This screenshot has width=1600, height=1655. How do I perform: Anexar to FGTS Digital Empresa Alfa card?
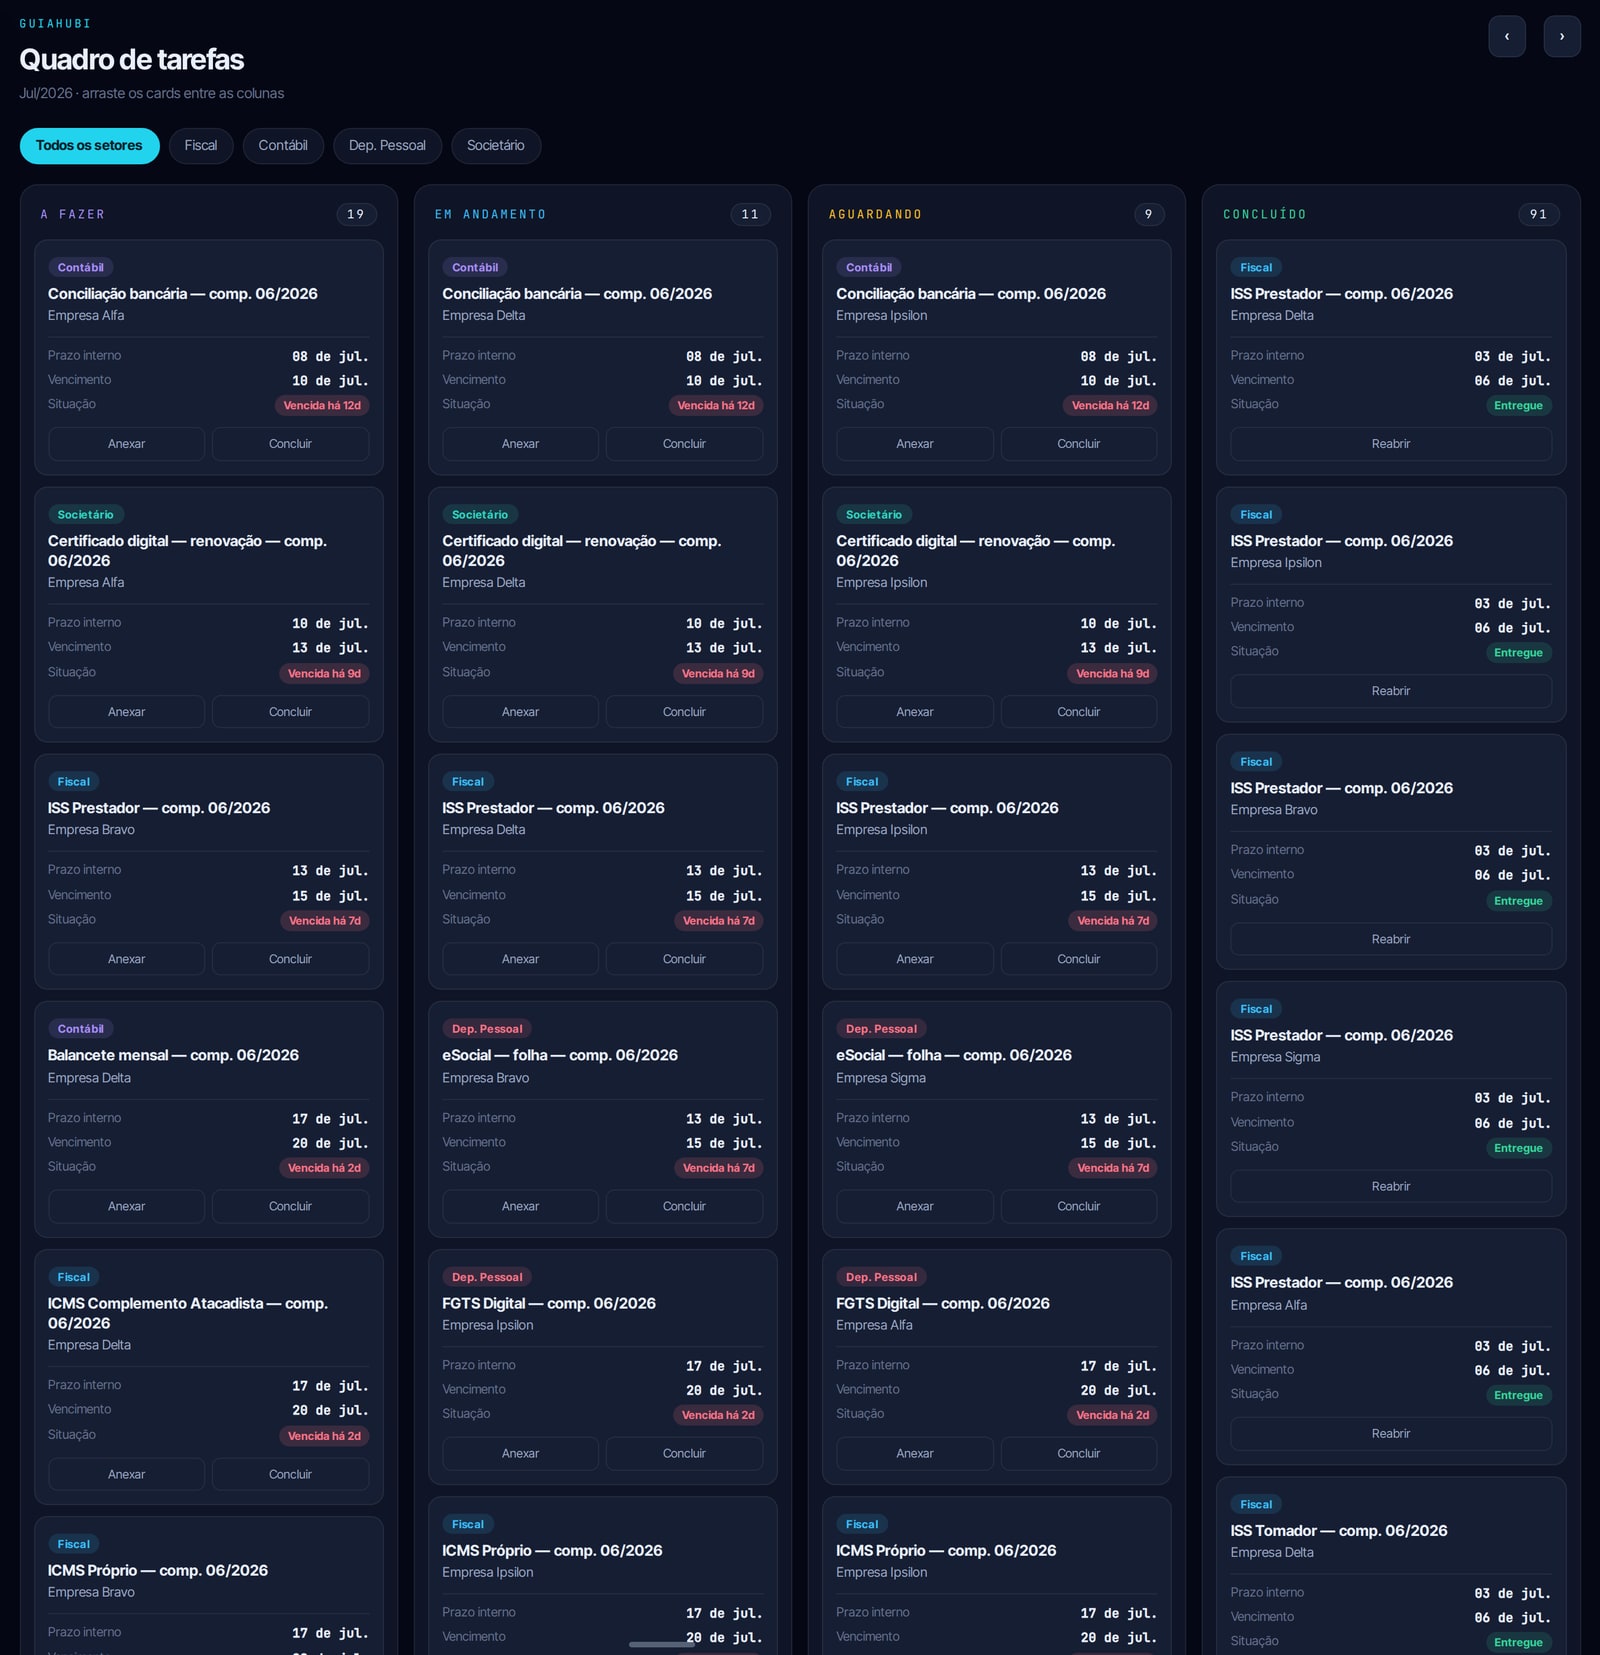[915, 1453]
